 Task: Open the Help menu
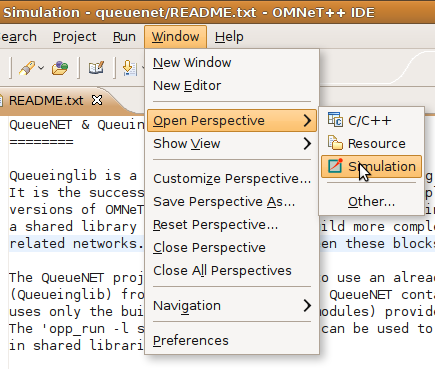pos(229,37)
